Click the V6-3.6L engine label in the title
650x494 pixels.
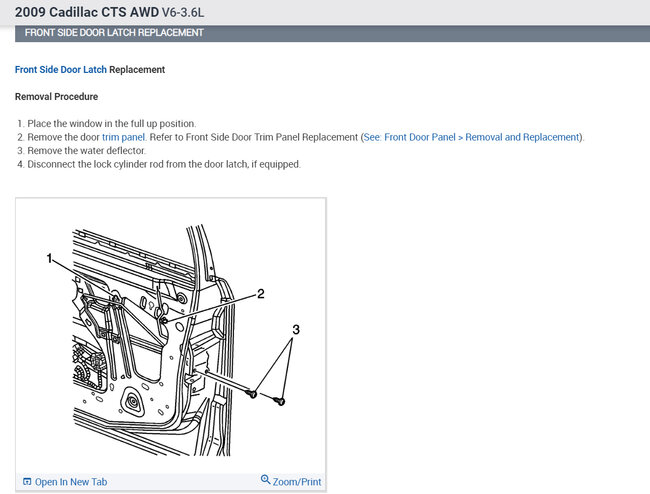tap(183, 12)
